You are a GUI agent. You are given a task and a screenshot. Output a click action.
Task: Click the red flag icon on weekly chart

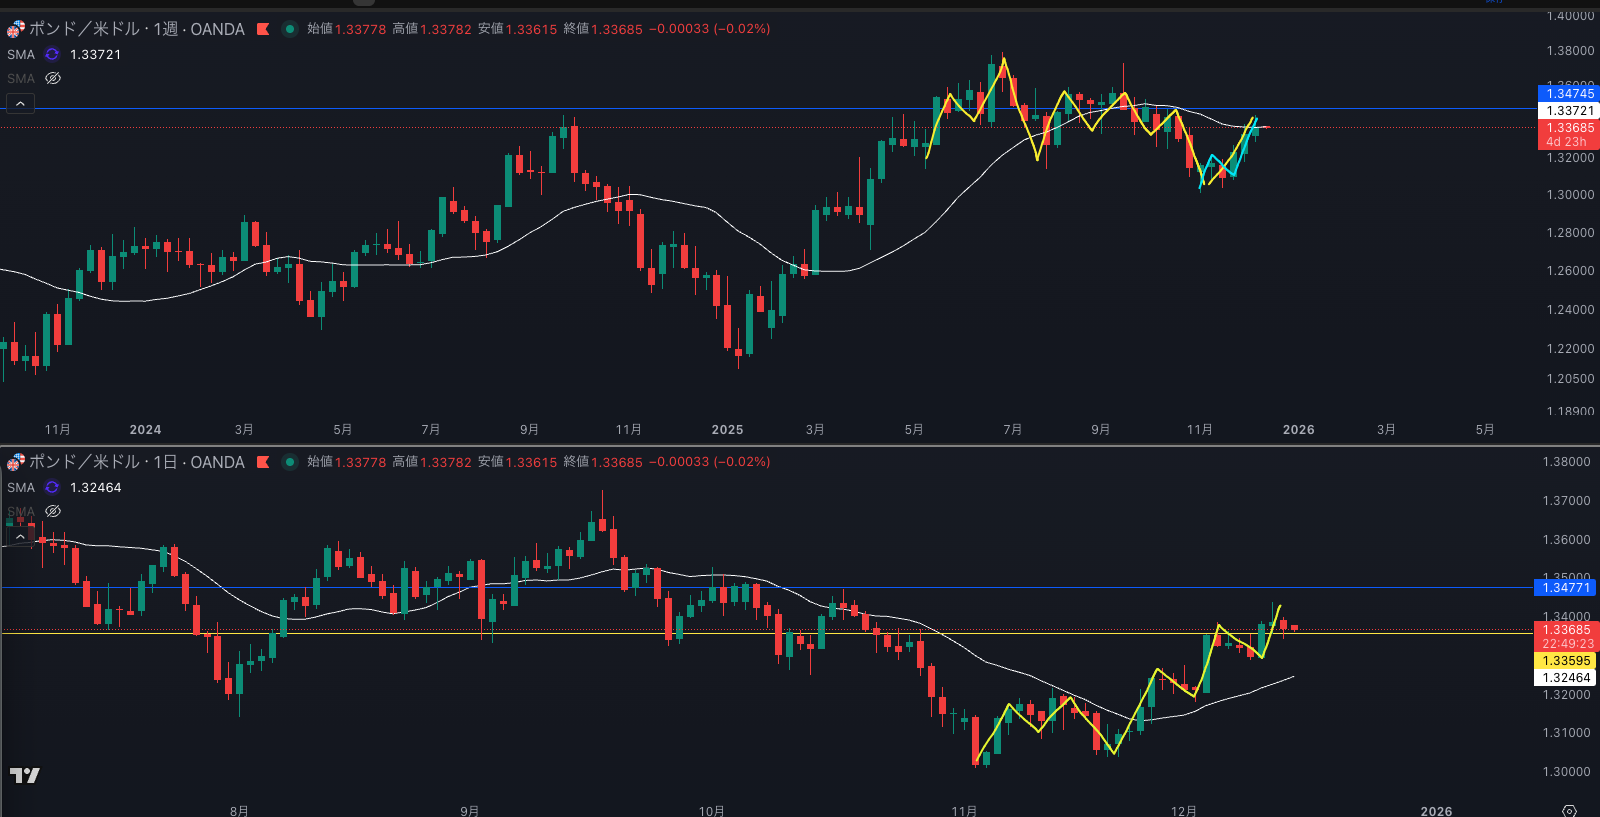pos(263,29)
